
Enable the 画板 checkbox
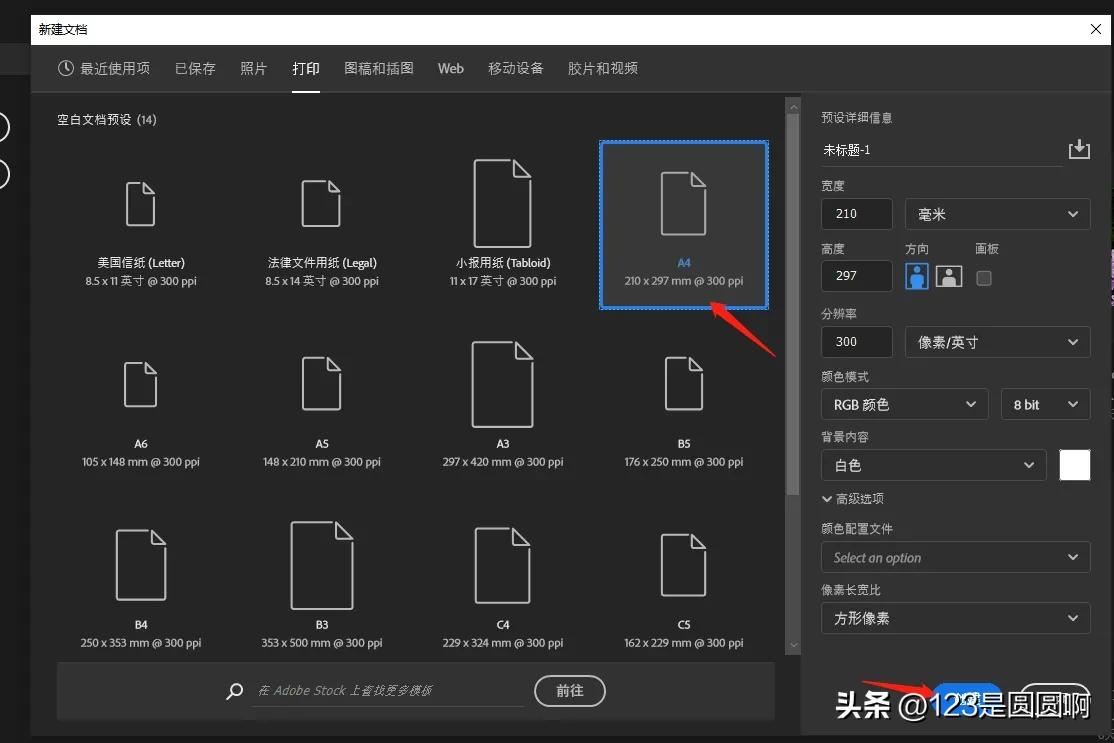coord(984,279)
